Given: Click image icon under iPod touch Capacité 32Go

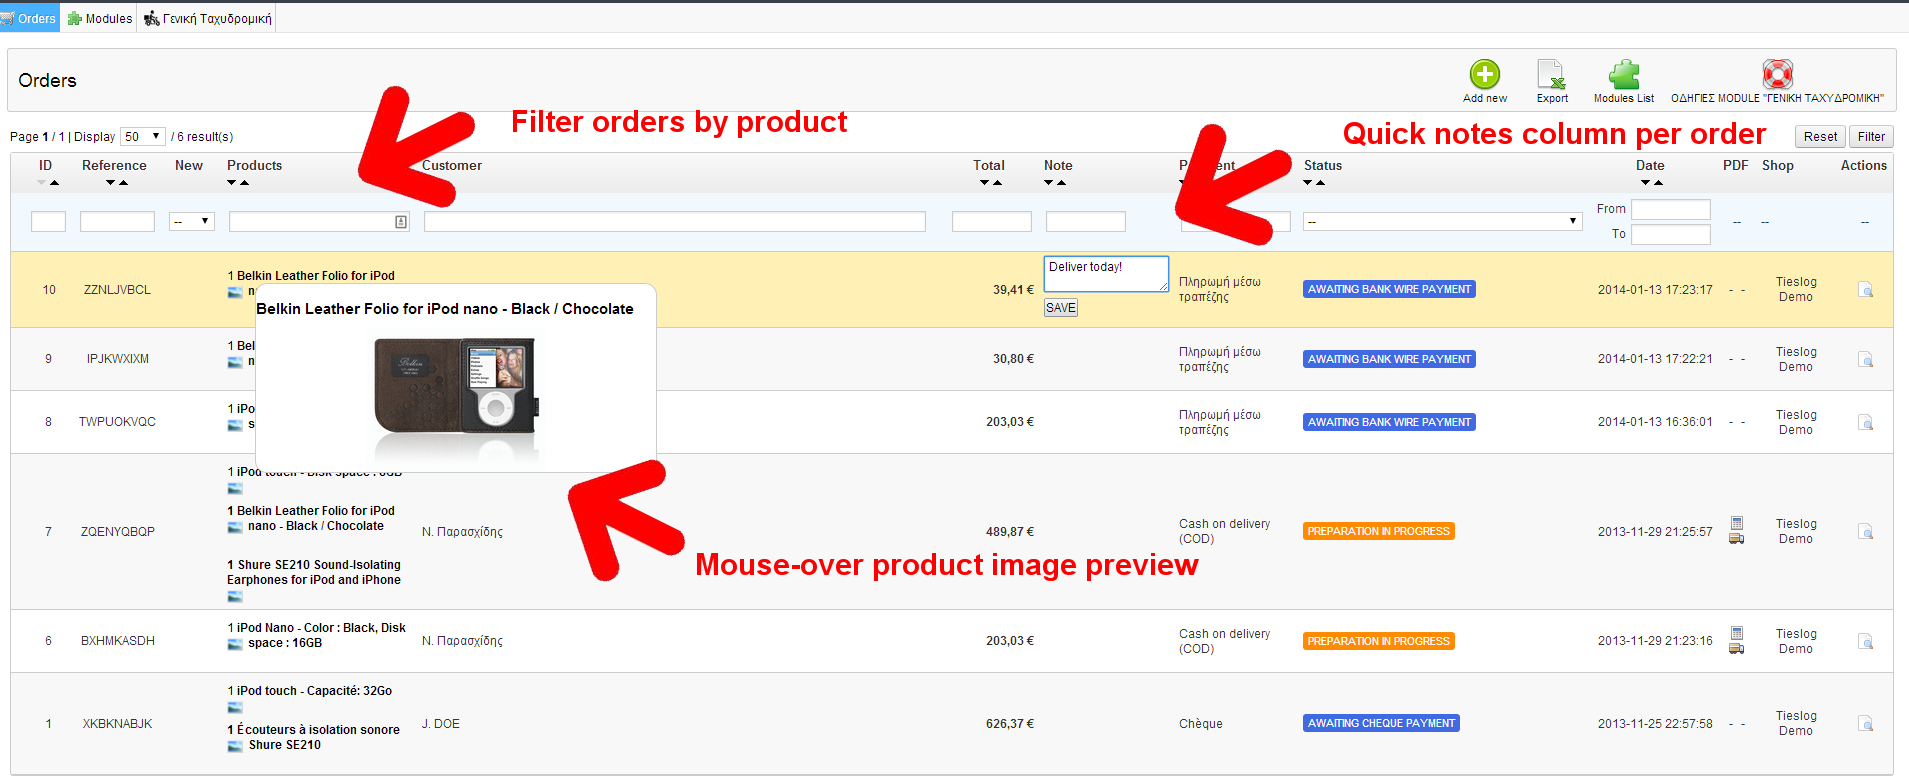Looking at the screenshot, I should coord(235,708).
